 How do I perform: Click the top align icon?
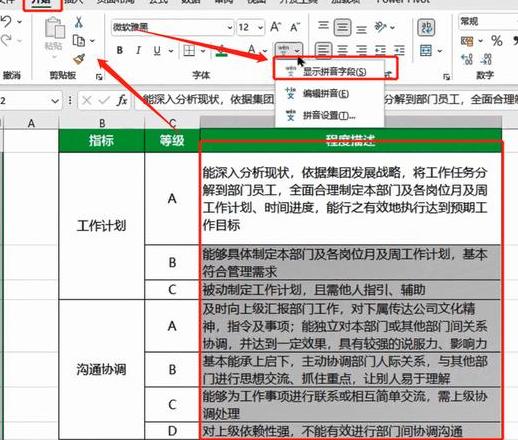(x=323, y=26)
